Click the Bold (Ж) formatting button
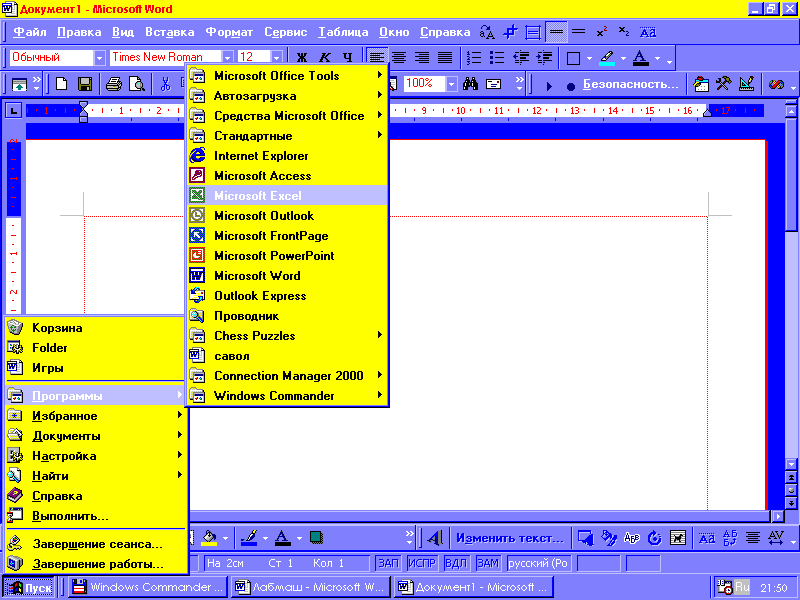 click(x=302, y=58)
